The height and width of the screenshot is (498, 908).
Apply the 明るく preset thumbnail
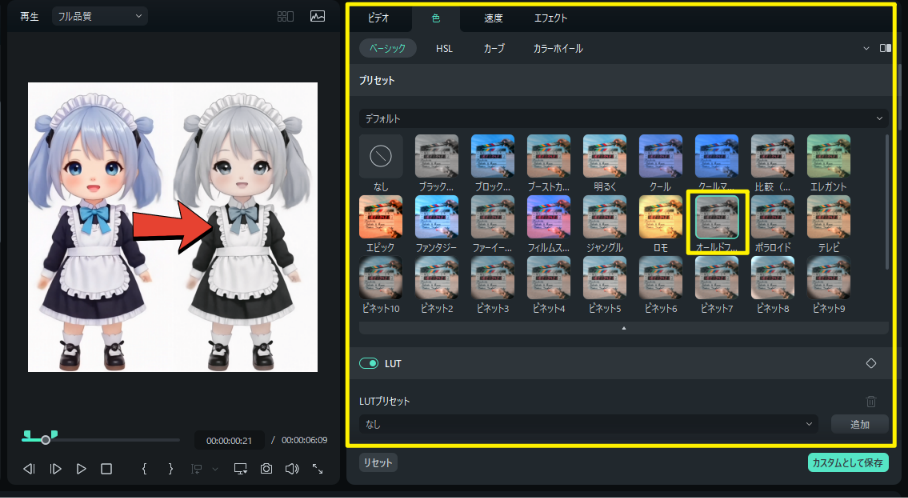pos(605,156)
